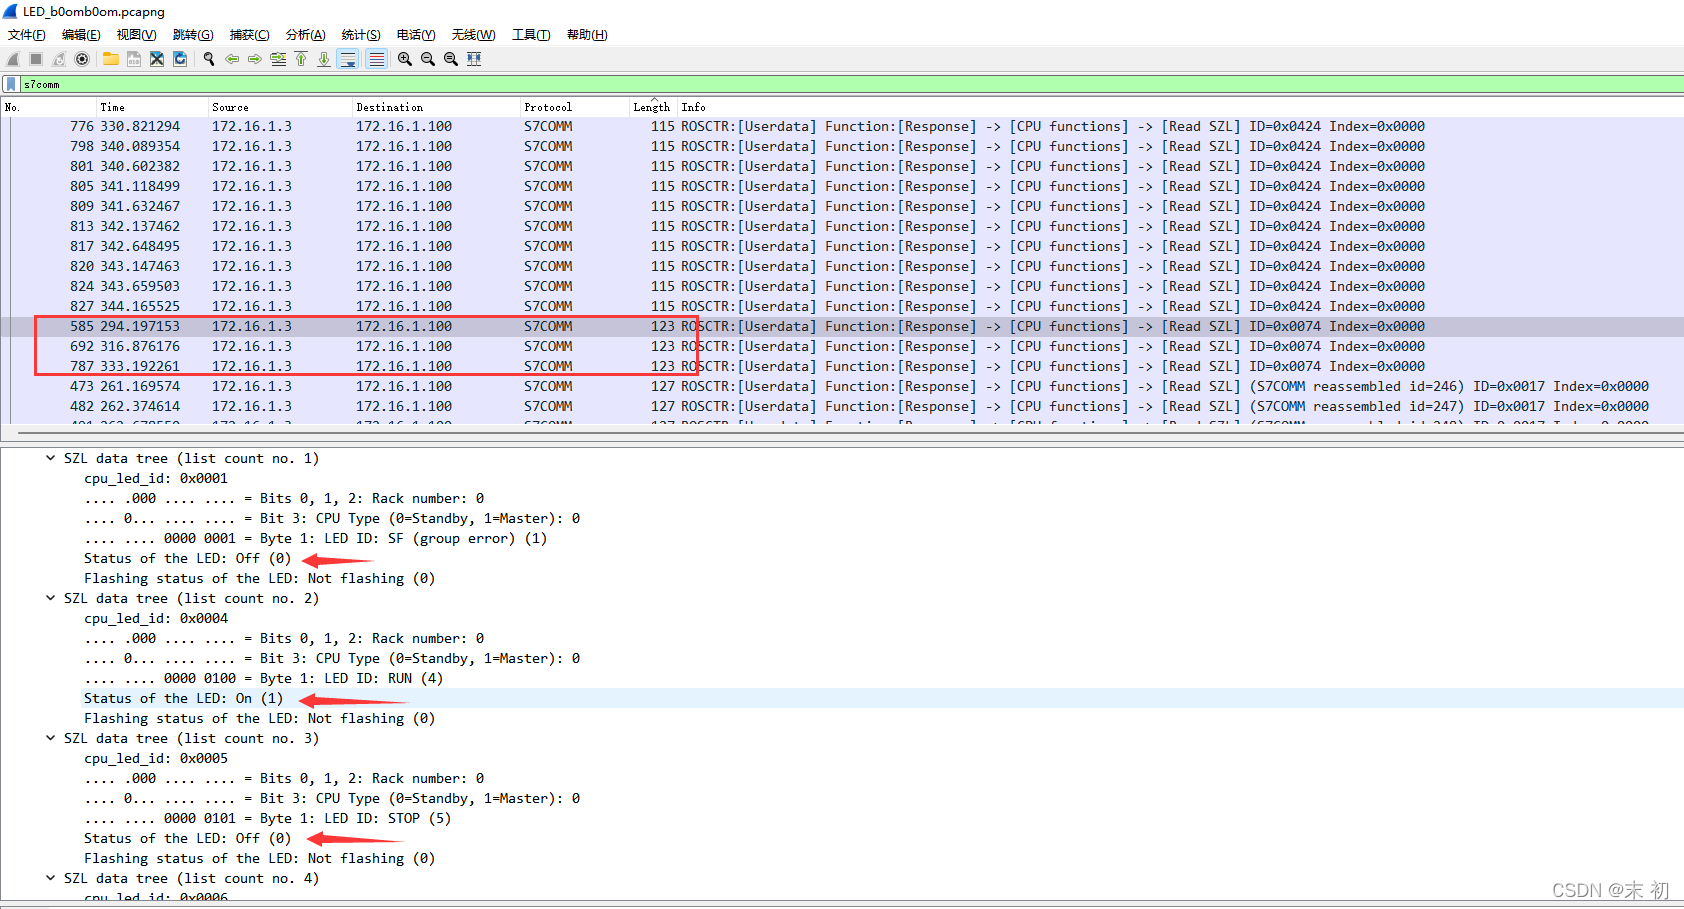Select 'Status of the LED: On (1)'

pyautogui.click(x=184, y=698)
